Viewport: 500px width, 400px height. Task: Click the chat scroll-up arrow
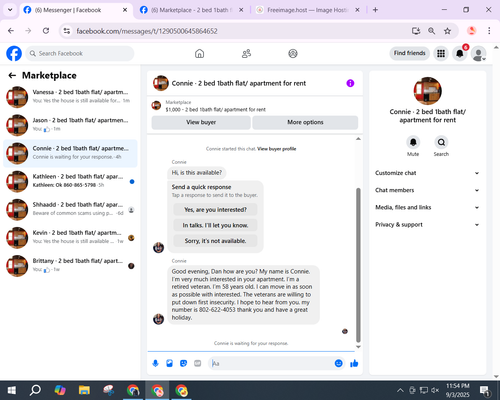(x=358, y=139)
